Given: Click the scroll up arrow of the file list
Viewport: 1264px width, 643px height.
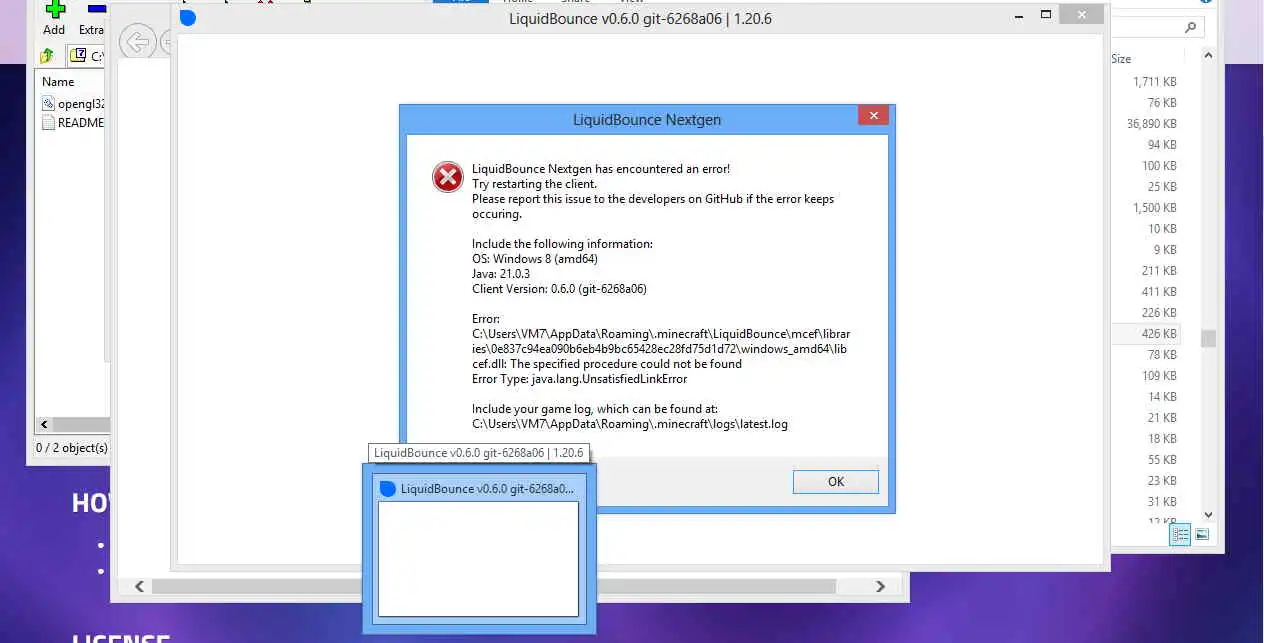Looking at the screenshot, I should [1208, 56].
